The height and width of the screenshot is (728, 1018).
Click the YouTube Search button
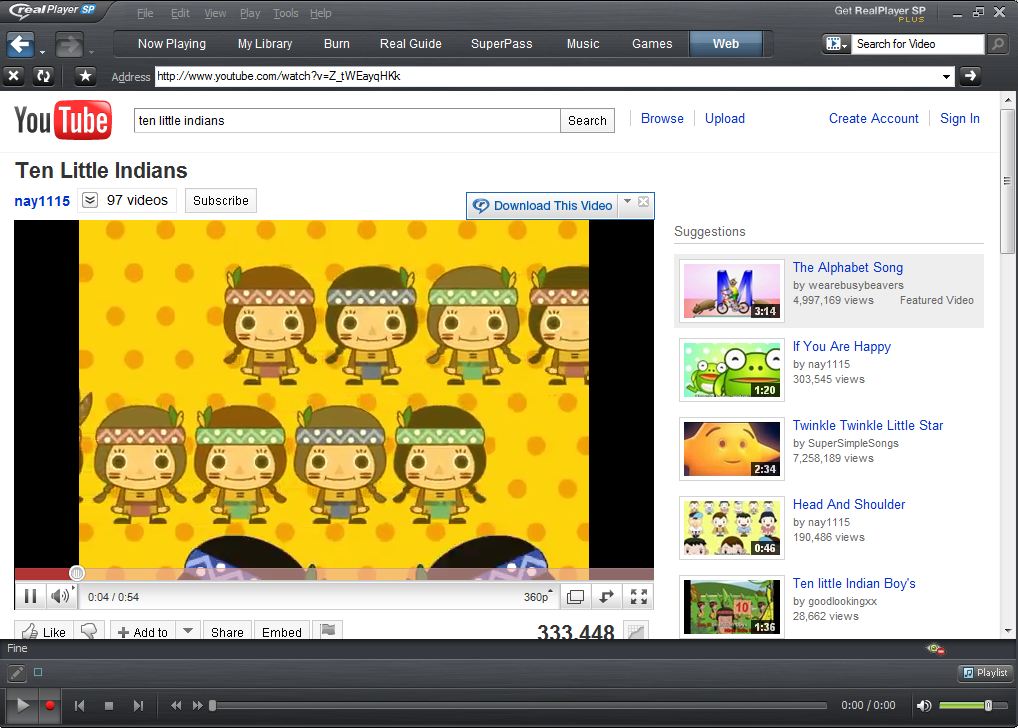(x=587, y=121)
